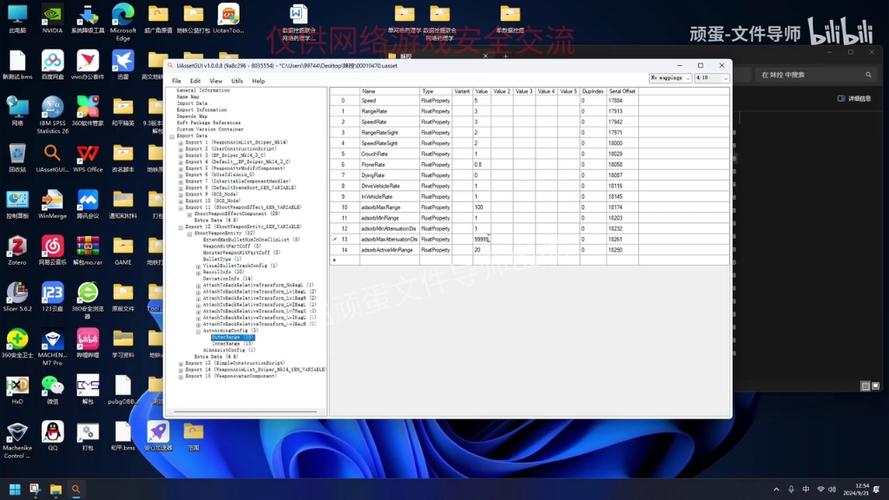The image size is (889, 500).
Task: Select Import Data in the tree
Action: [192, 103]
